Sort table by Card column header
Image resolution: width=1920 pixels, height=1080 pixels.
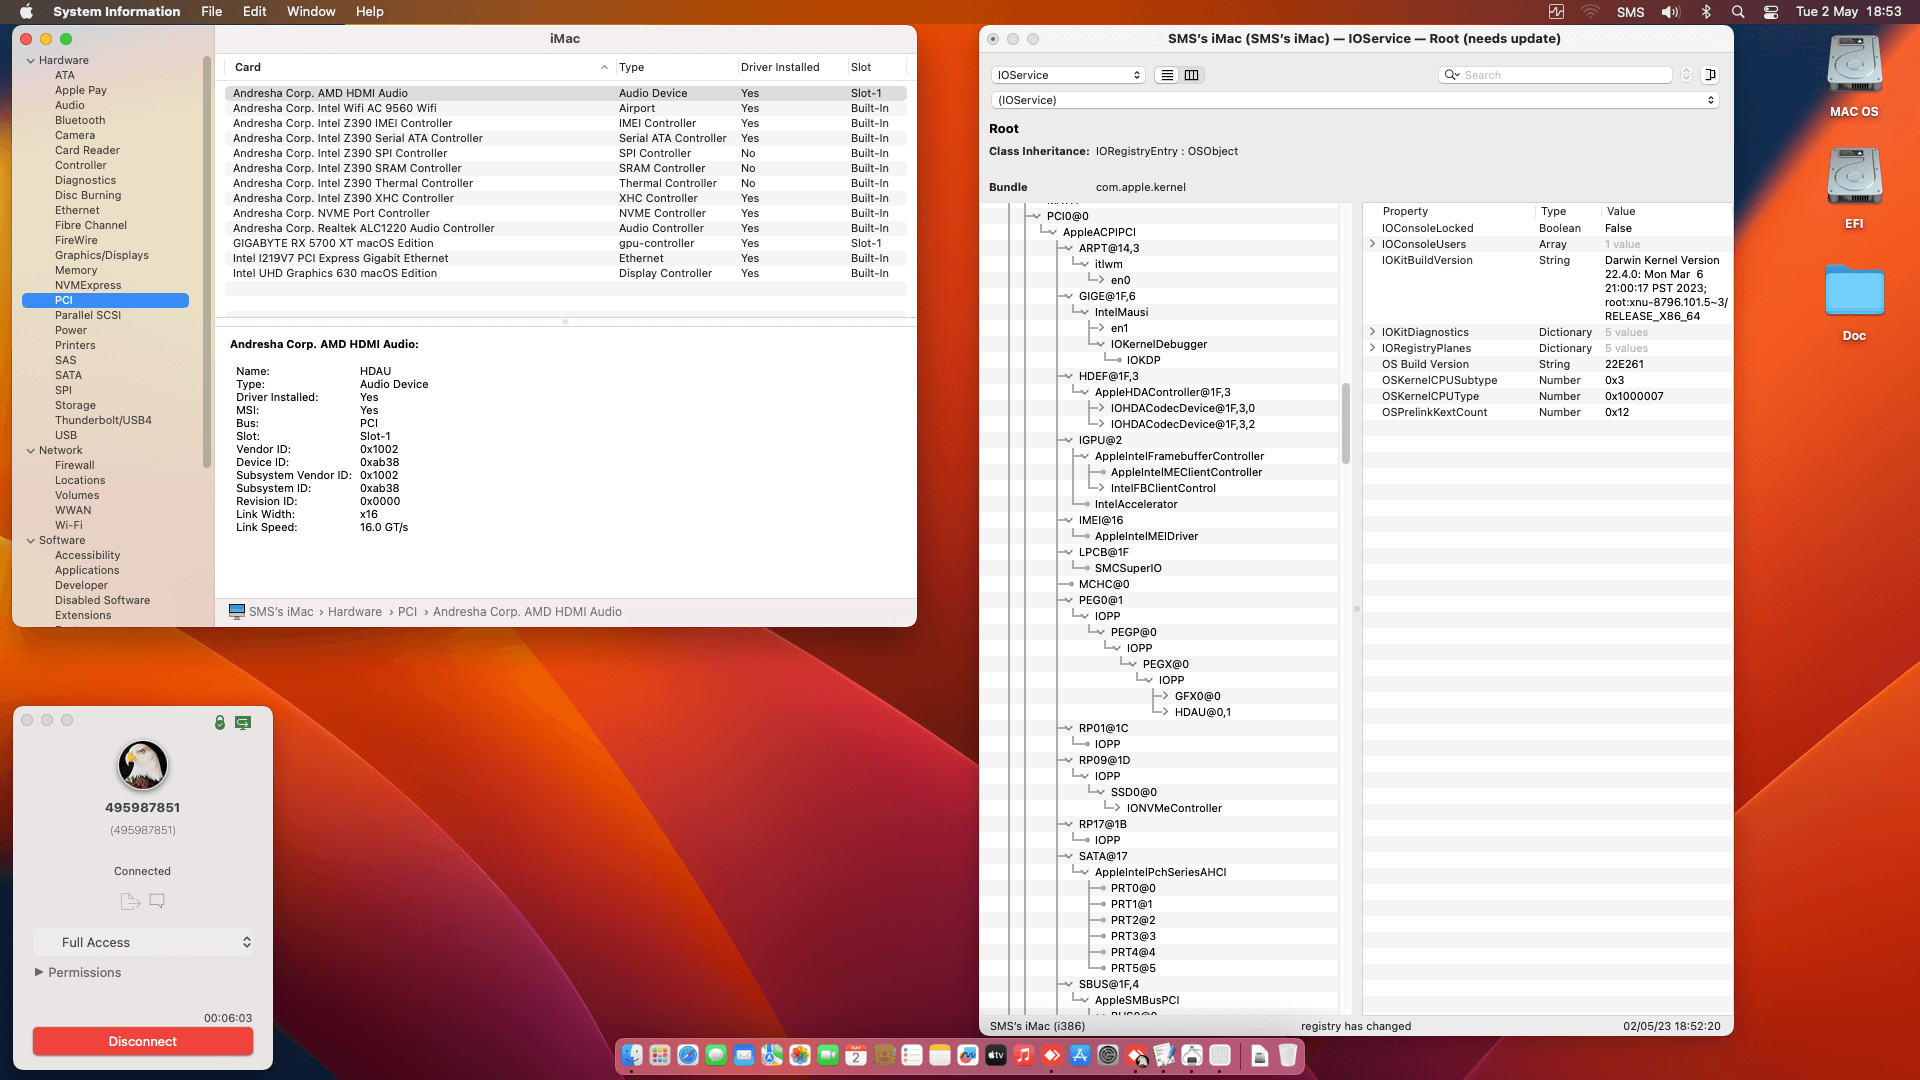420,67
